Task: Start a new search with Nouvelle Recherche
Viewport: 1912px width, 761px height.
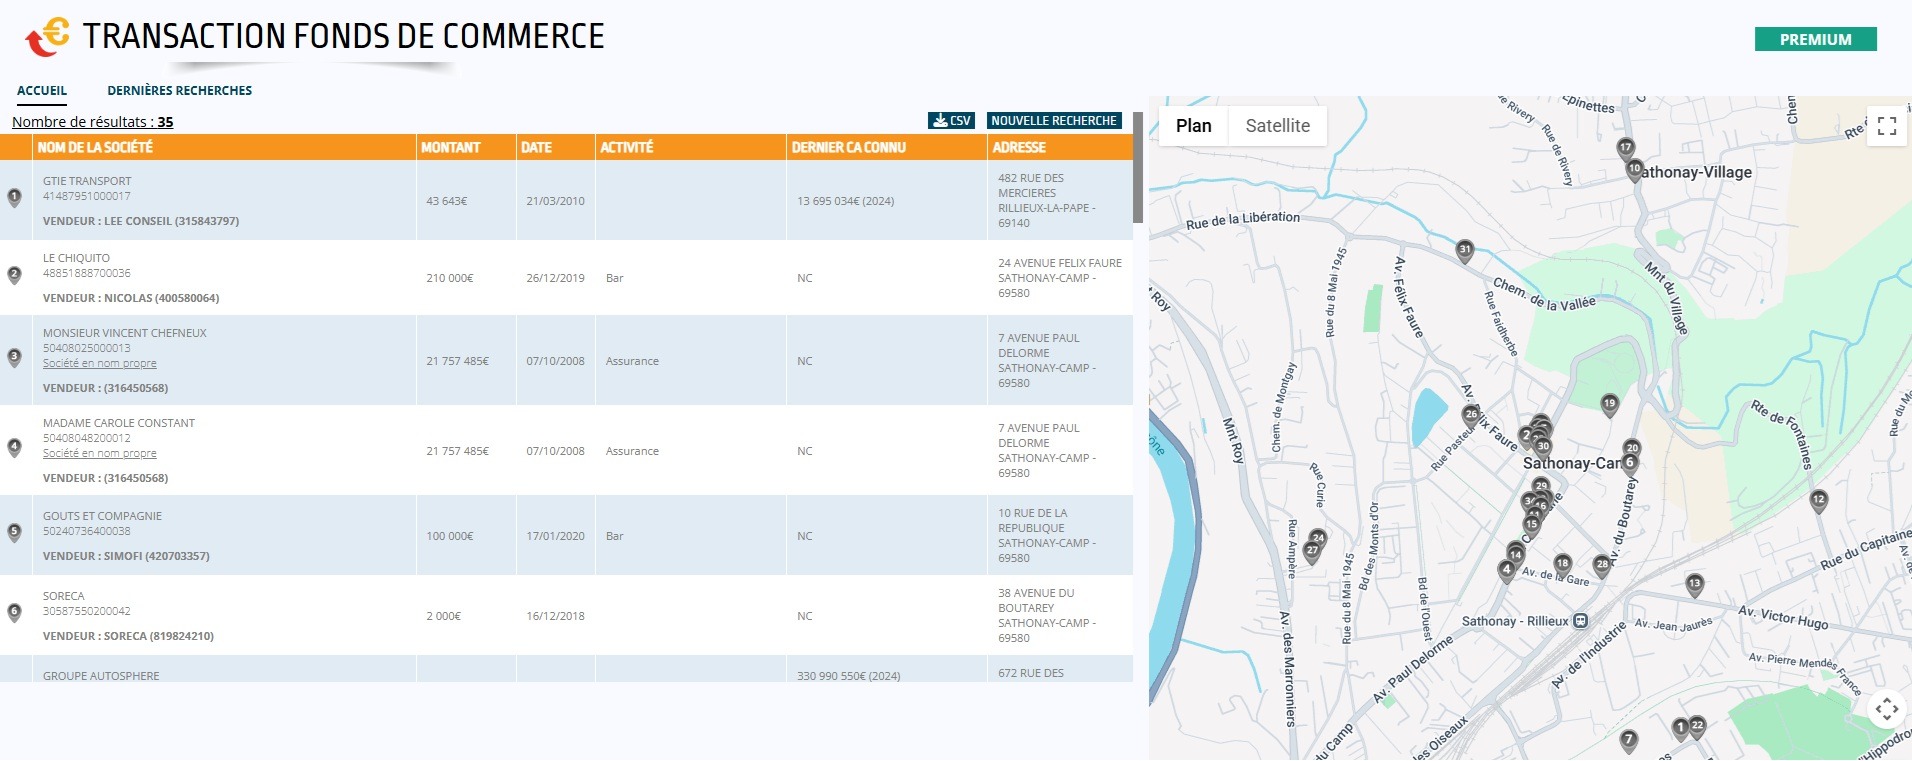Action: [x=1054, y=121]
